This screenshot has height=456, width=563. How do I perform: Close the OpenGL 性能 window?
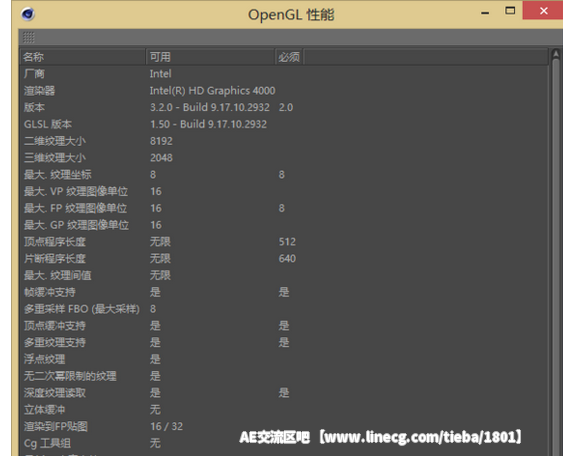(x=543, y=11)
